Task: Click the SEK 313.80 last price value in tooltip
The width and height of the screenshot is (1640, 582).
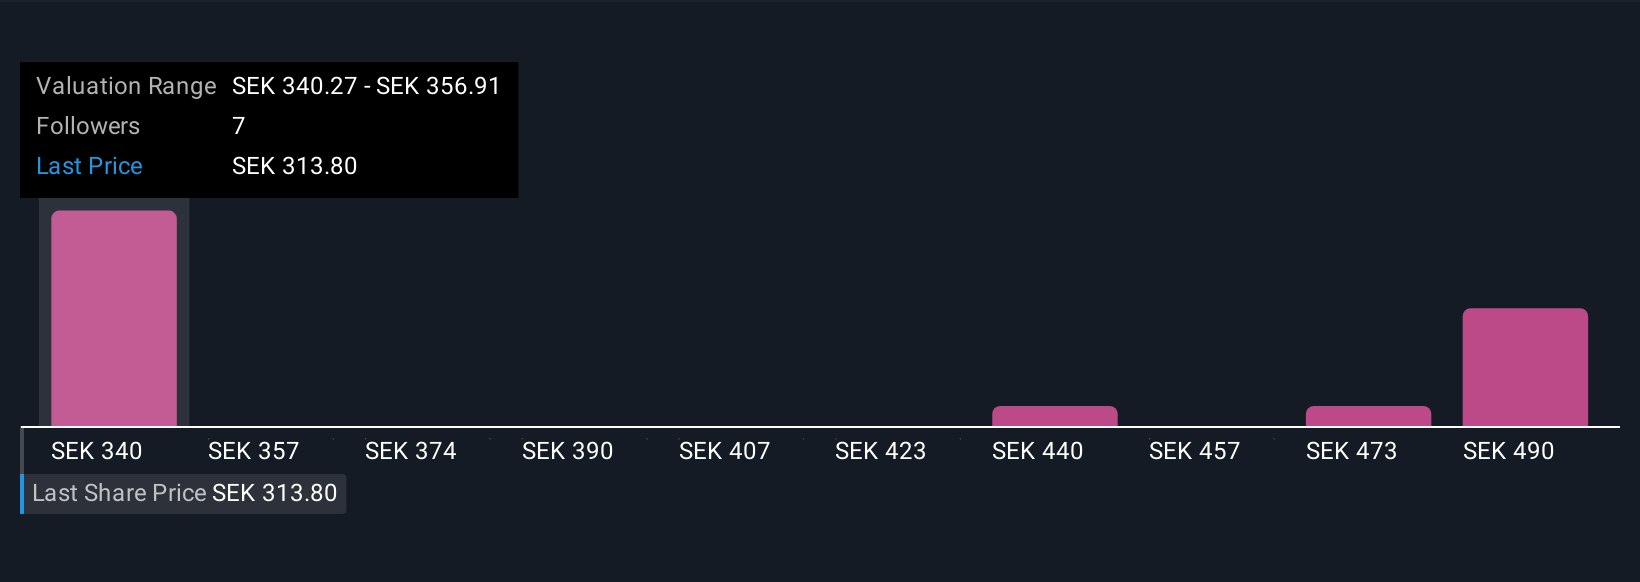Action: (295, 166)
